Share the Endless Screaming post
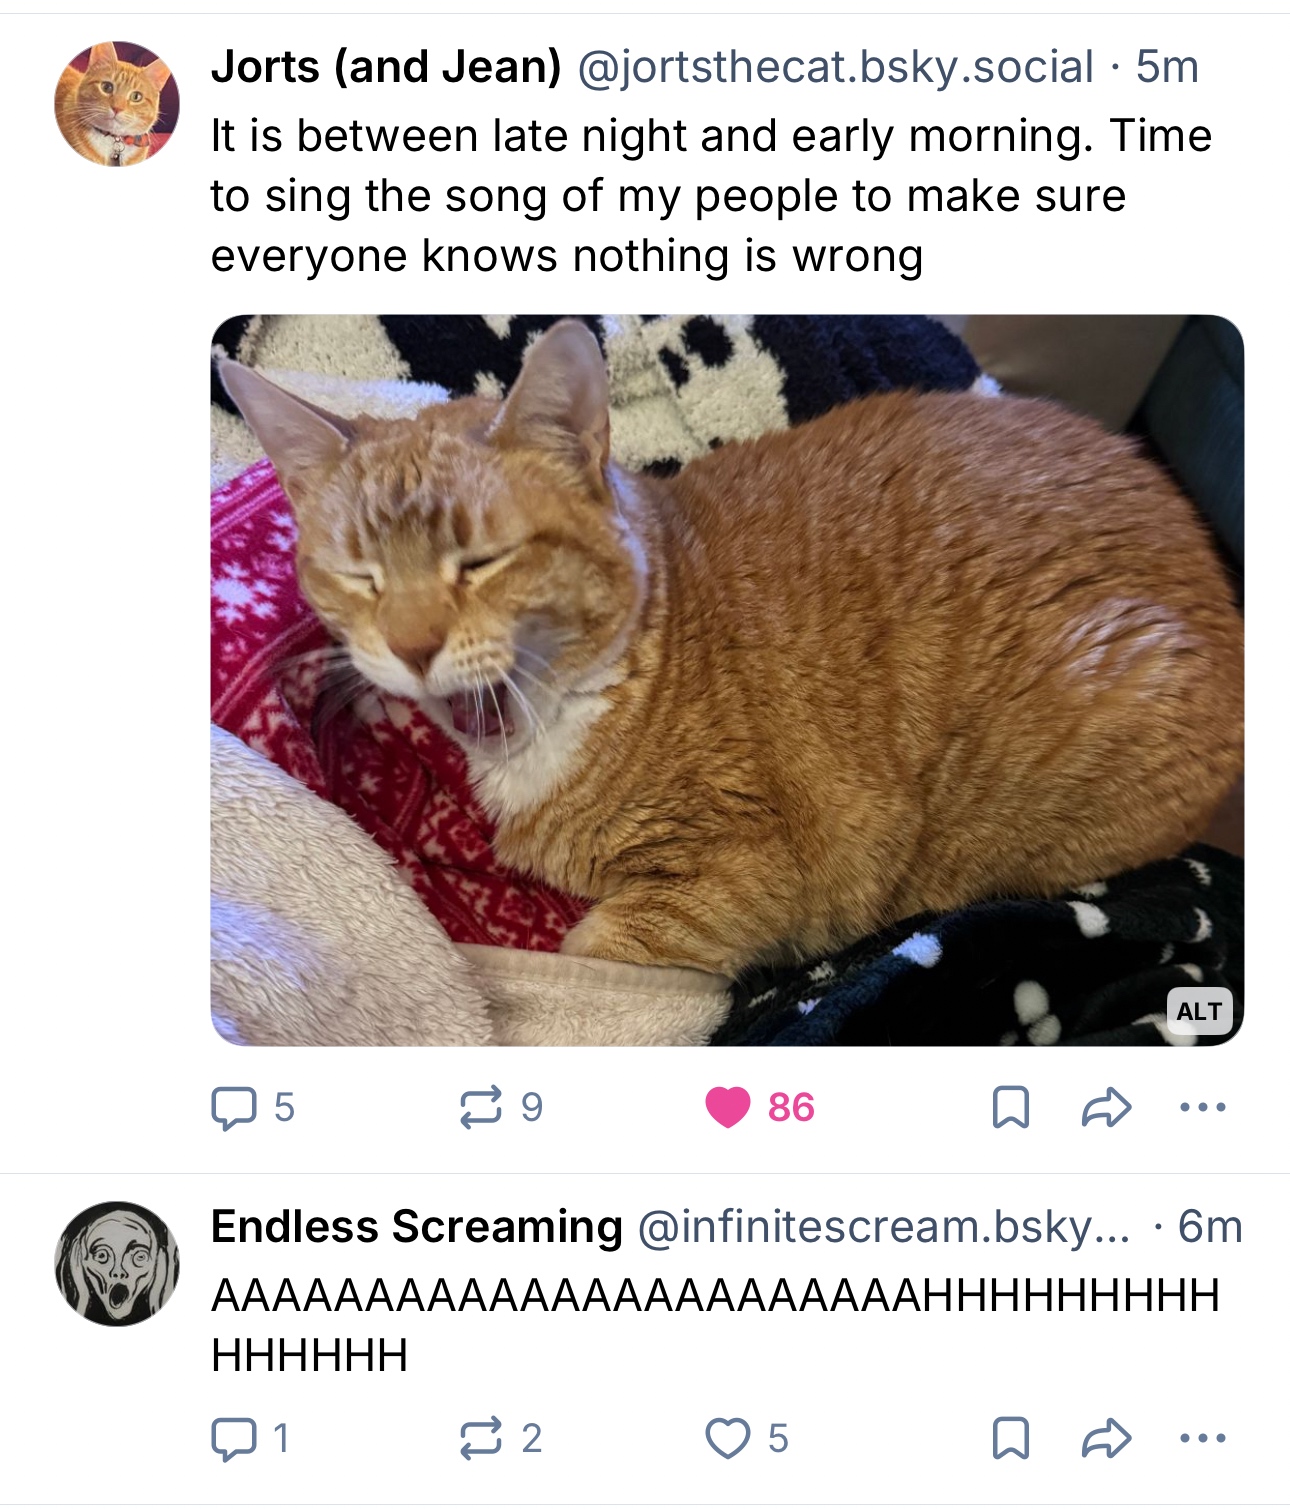The image size is (1290, 1509). click(x=1106, y=1439)
